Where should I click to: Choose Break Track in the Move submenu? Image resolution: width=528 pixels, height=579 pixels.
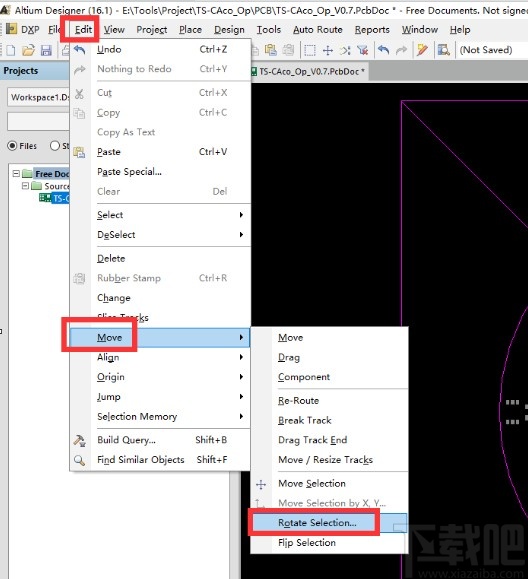[x=329, y=421]
